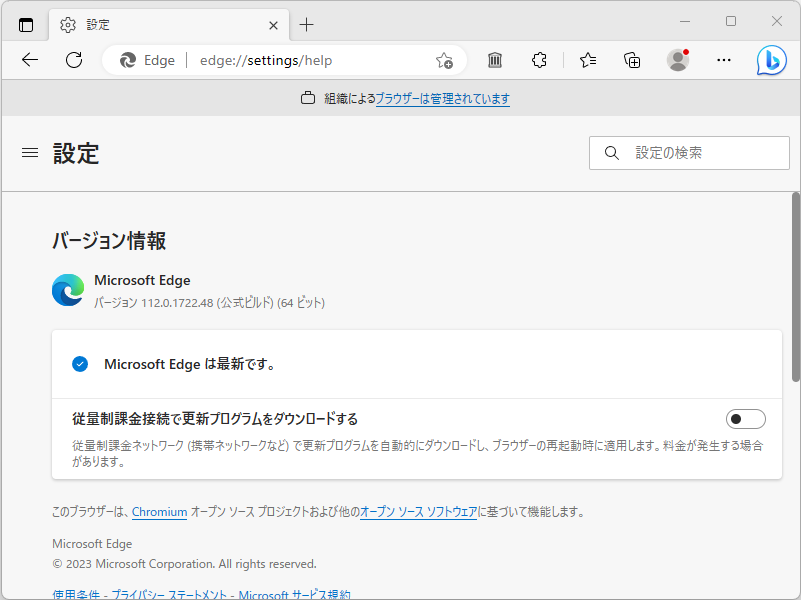Viewport: 801px width, 600px height.
Task: Open the Favorites star toolbar icon
Action: pos(587,60)
